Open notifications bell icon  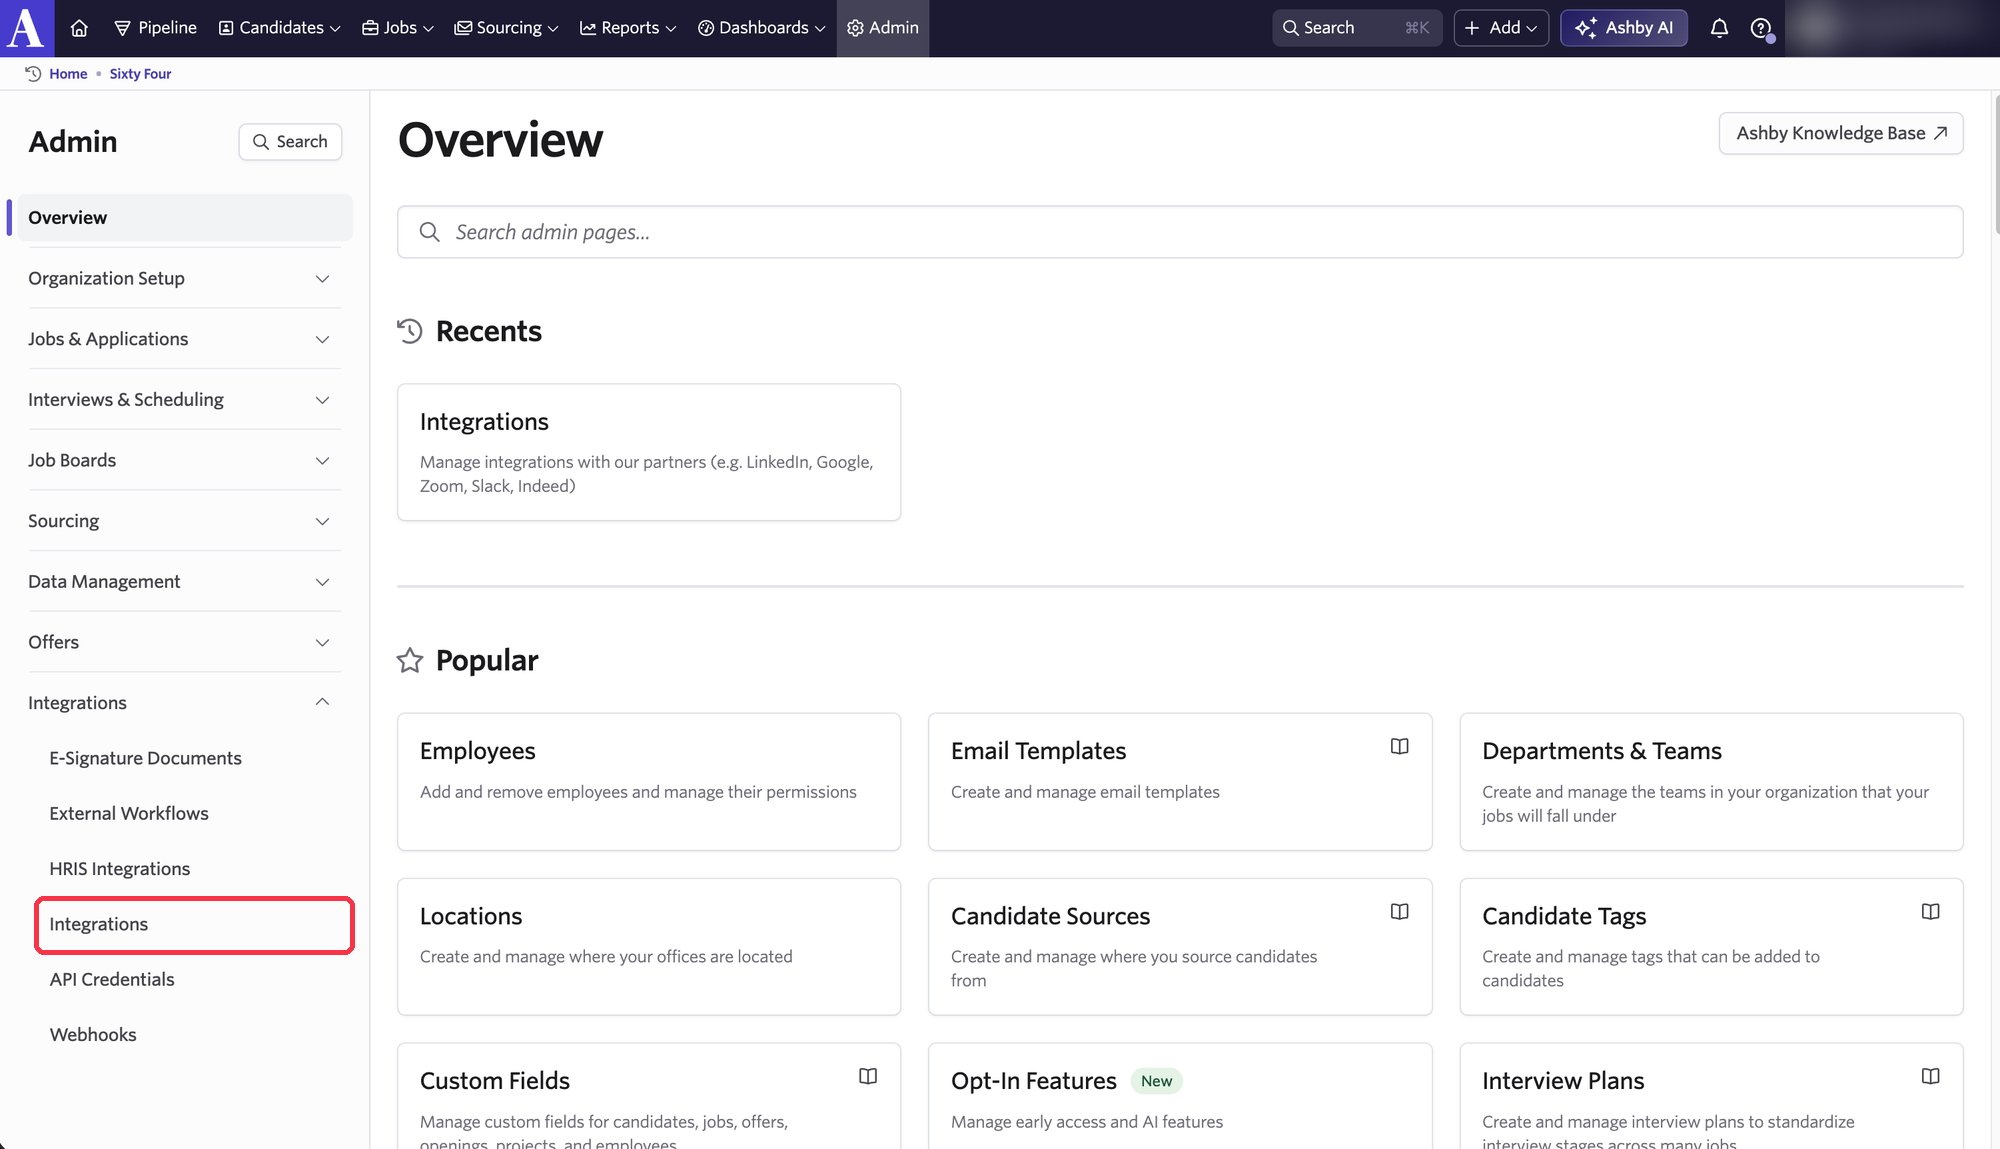[1719, 28]
